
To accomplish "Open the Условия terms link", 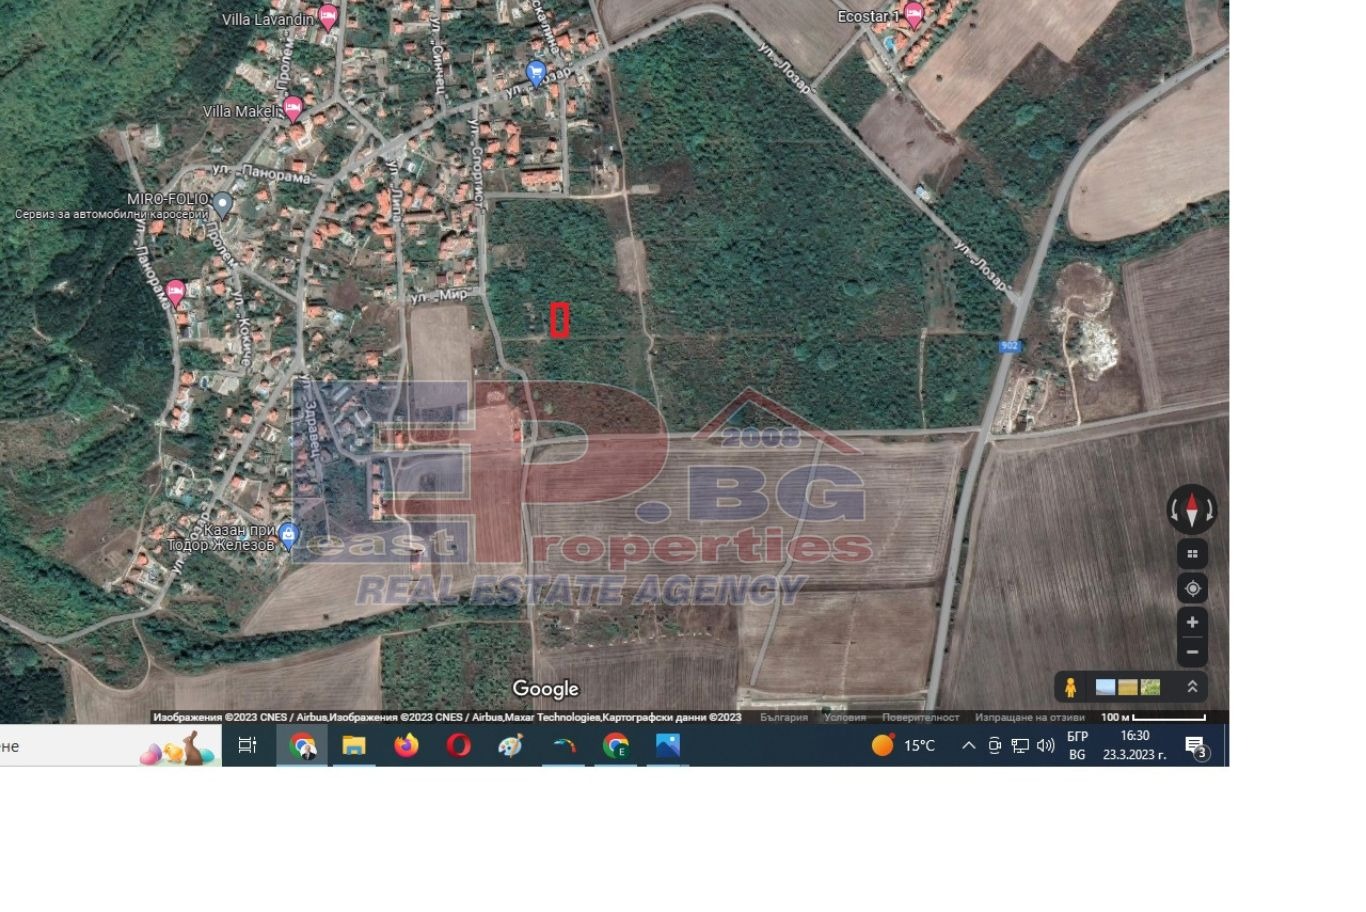I will click(x=844, y=717).
